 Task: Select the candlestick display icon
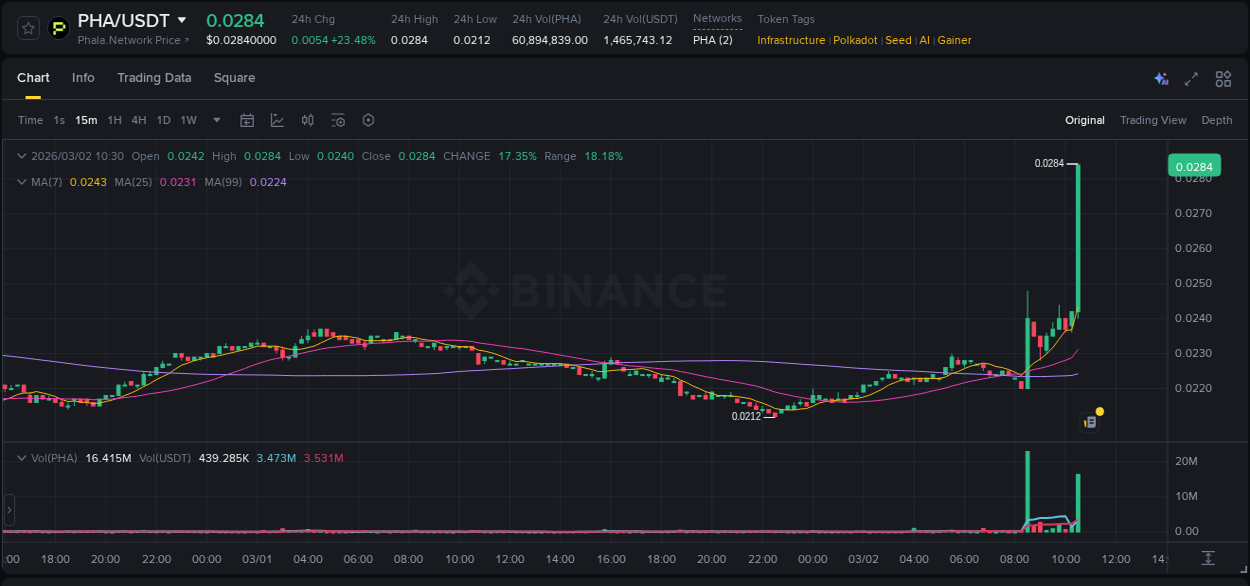308,120
